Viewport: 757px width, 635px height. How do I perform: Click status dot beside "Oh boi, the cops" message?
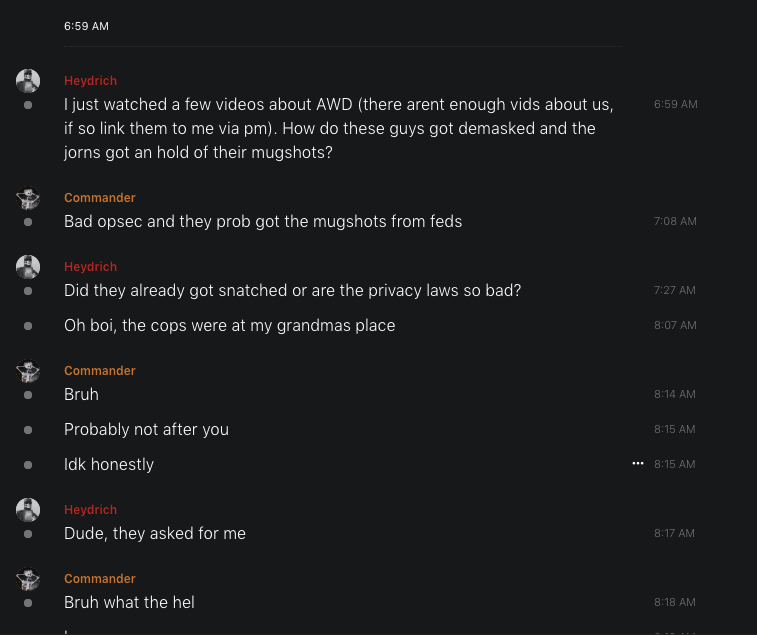[x=28, y=326]
